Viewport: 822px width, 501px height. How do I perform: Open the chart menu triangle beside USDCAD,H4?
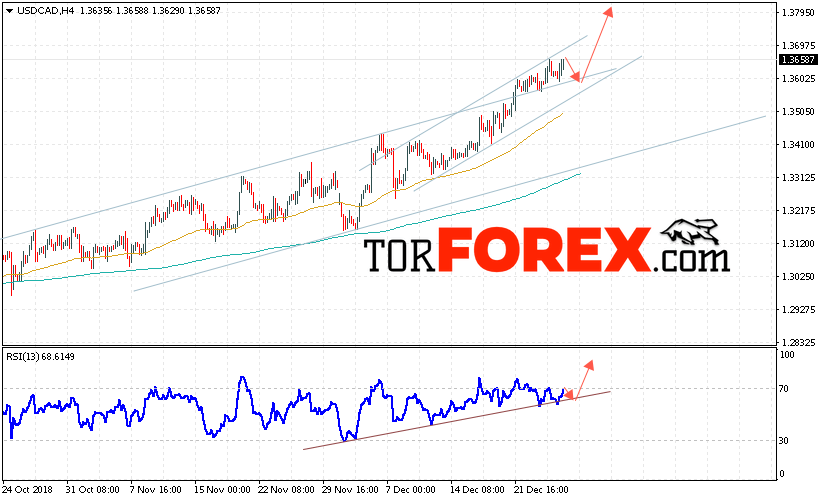(x=9, y=11)
